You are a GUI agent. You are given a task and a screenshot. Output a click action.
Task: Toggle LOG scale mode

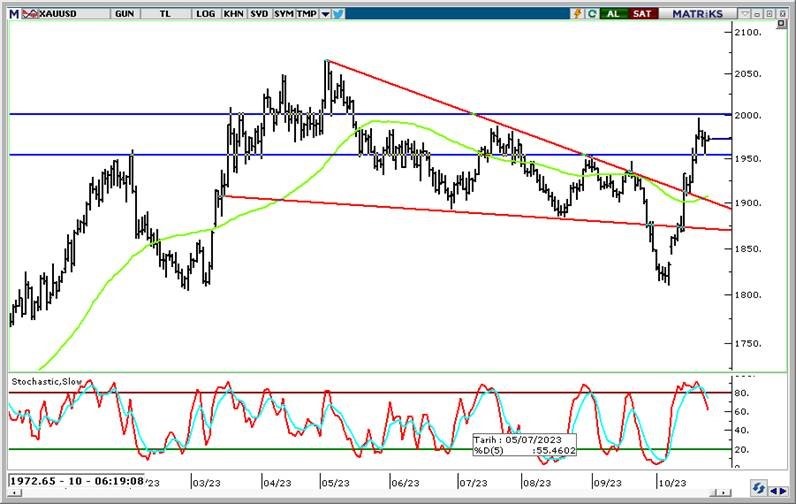click(206, 14)
